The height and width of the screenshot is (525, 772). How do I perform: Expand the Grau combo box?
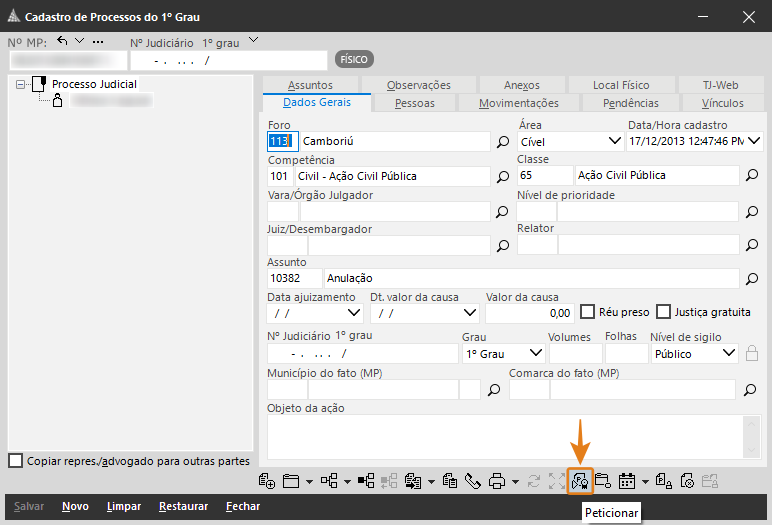tap(535, 353)
